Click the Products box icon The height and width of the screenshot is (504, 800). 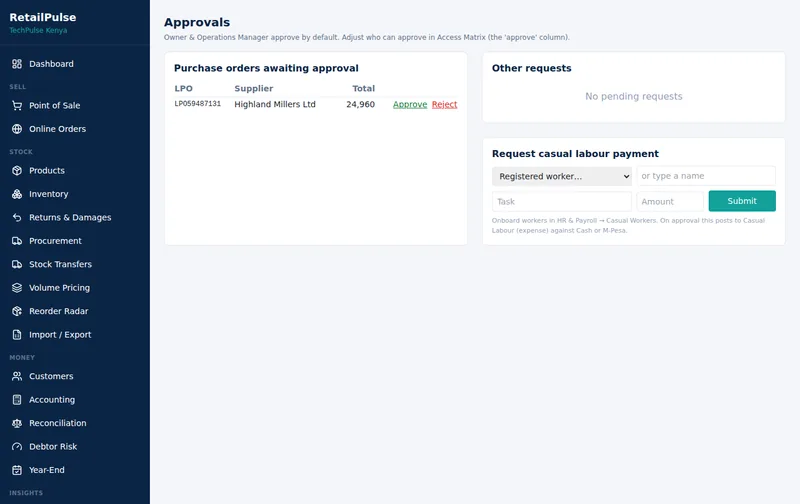[17, 171]
